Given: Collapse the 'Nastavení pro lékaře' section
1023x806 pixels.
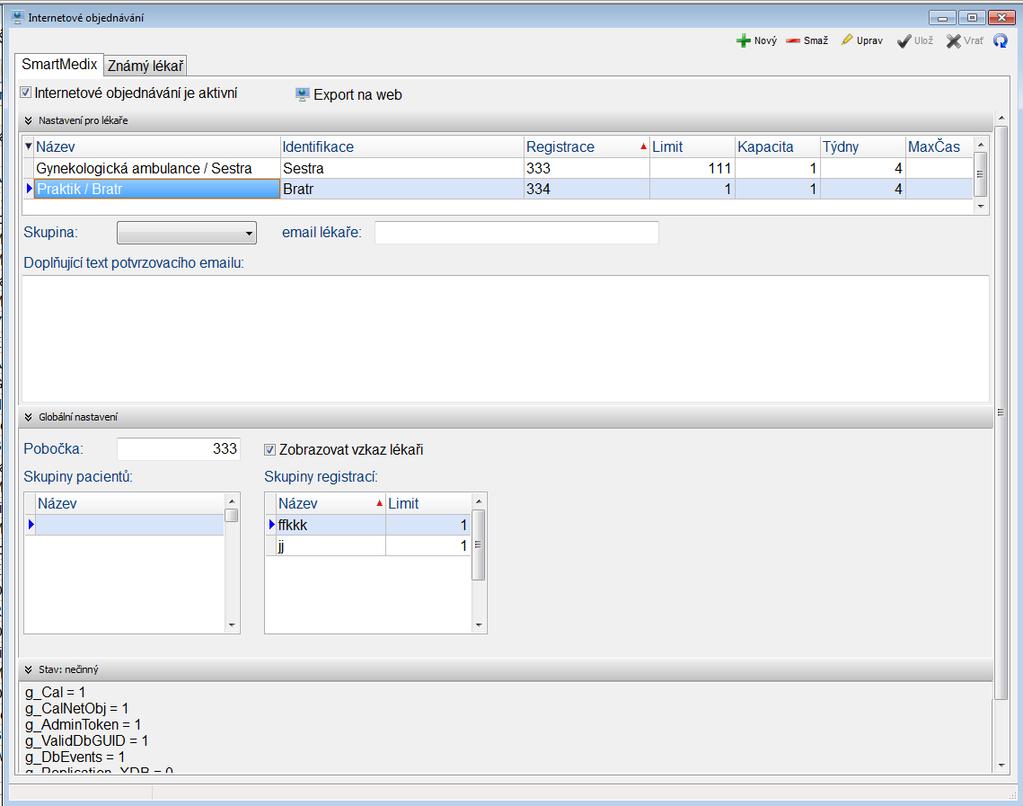Looking at the screenshot, I should pos(28,121).
